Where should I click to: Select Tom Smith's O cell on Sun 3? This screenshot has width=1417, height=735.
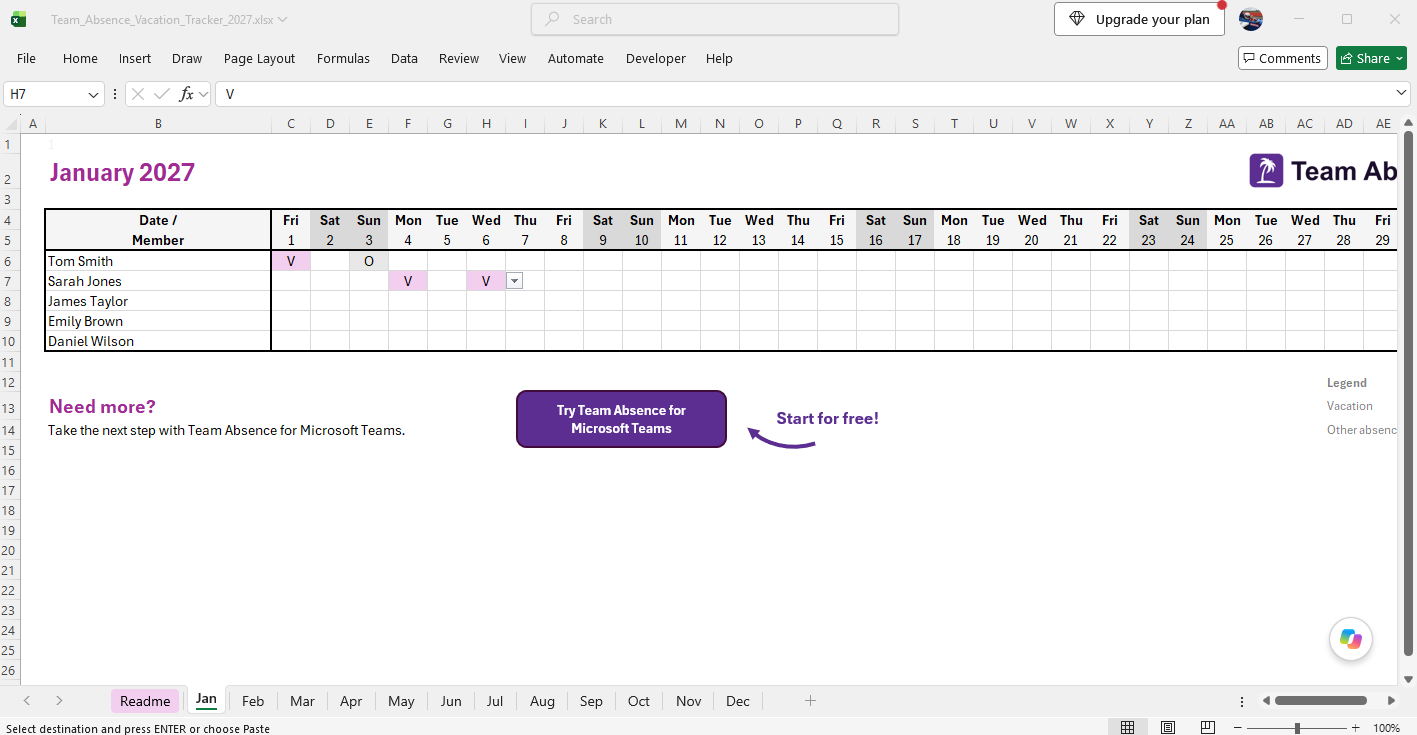(369, 261)
